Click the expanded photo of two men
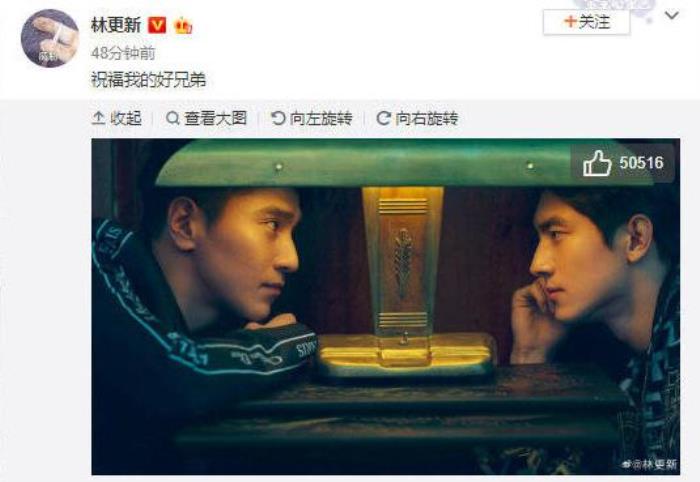The width and height of the screenshot is (700, 482). pyautogui.click(x=386, y=307)
